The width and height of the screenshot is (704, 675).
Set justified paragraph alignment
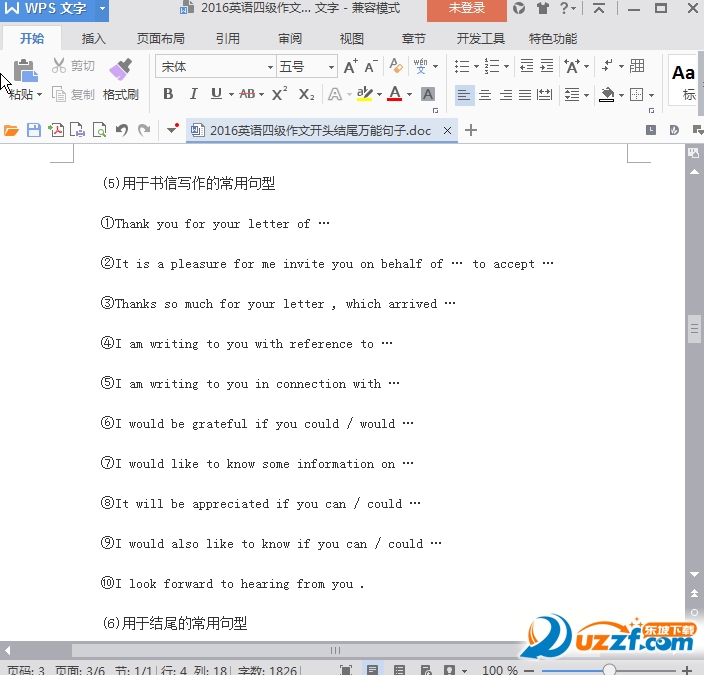pos(525,95)
